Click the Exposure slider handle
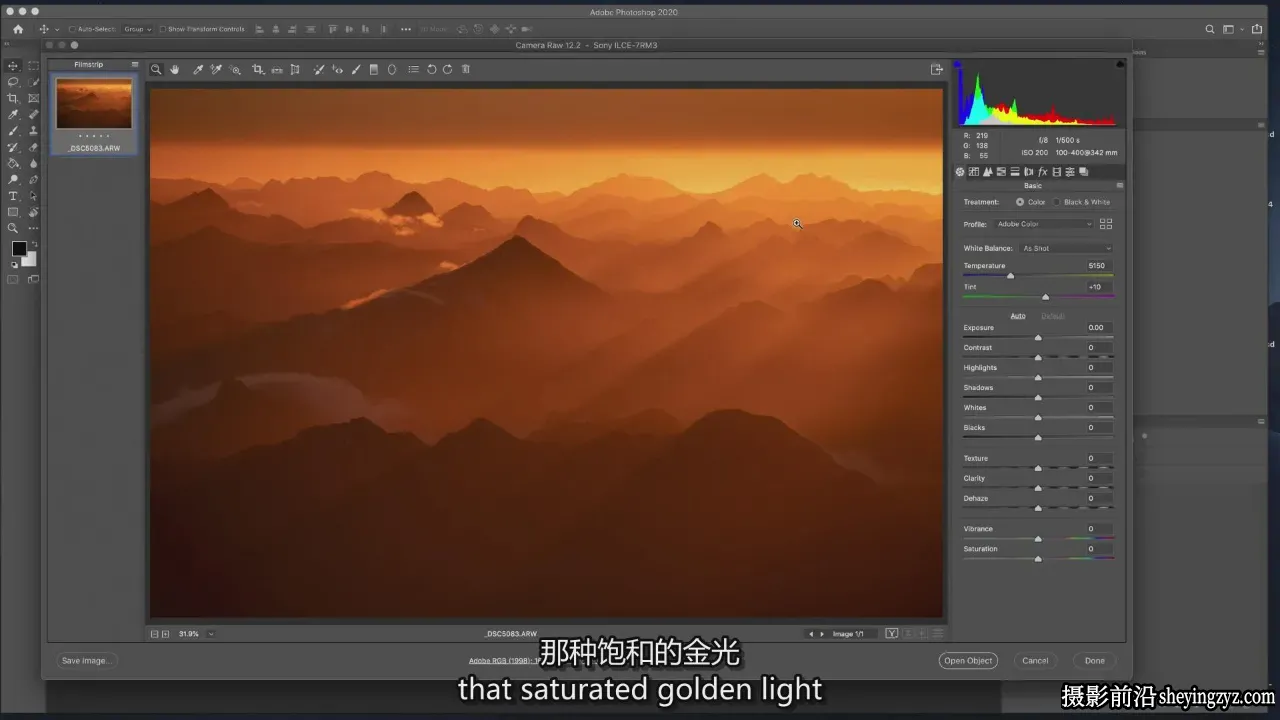 point(1038,338)
